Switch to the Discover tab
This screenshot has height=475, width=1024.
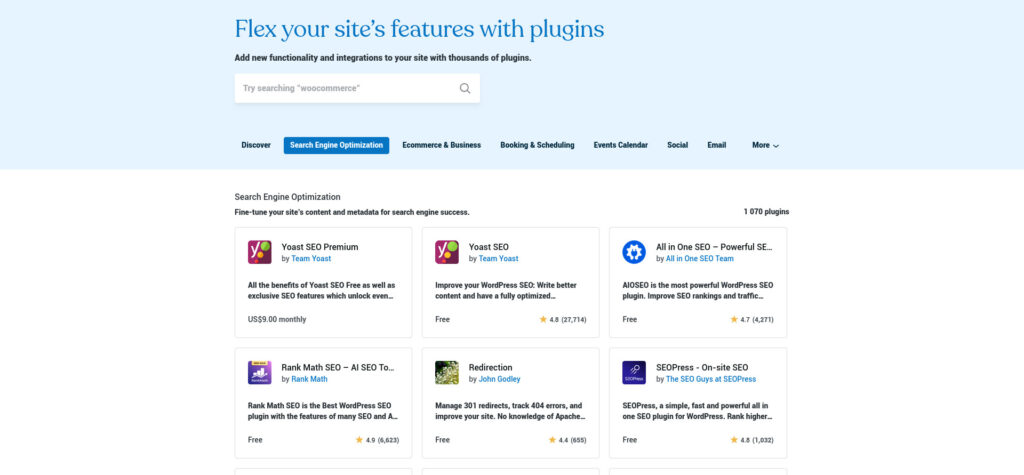pyautogui.click(x=256, y=145)
